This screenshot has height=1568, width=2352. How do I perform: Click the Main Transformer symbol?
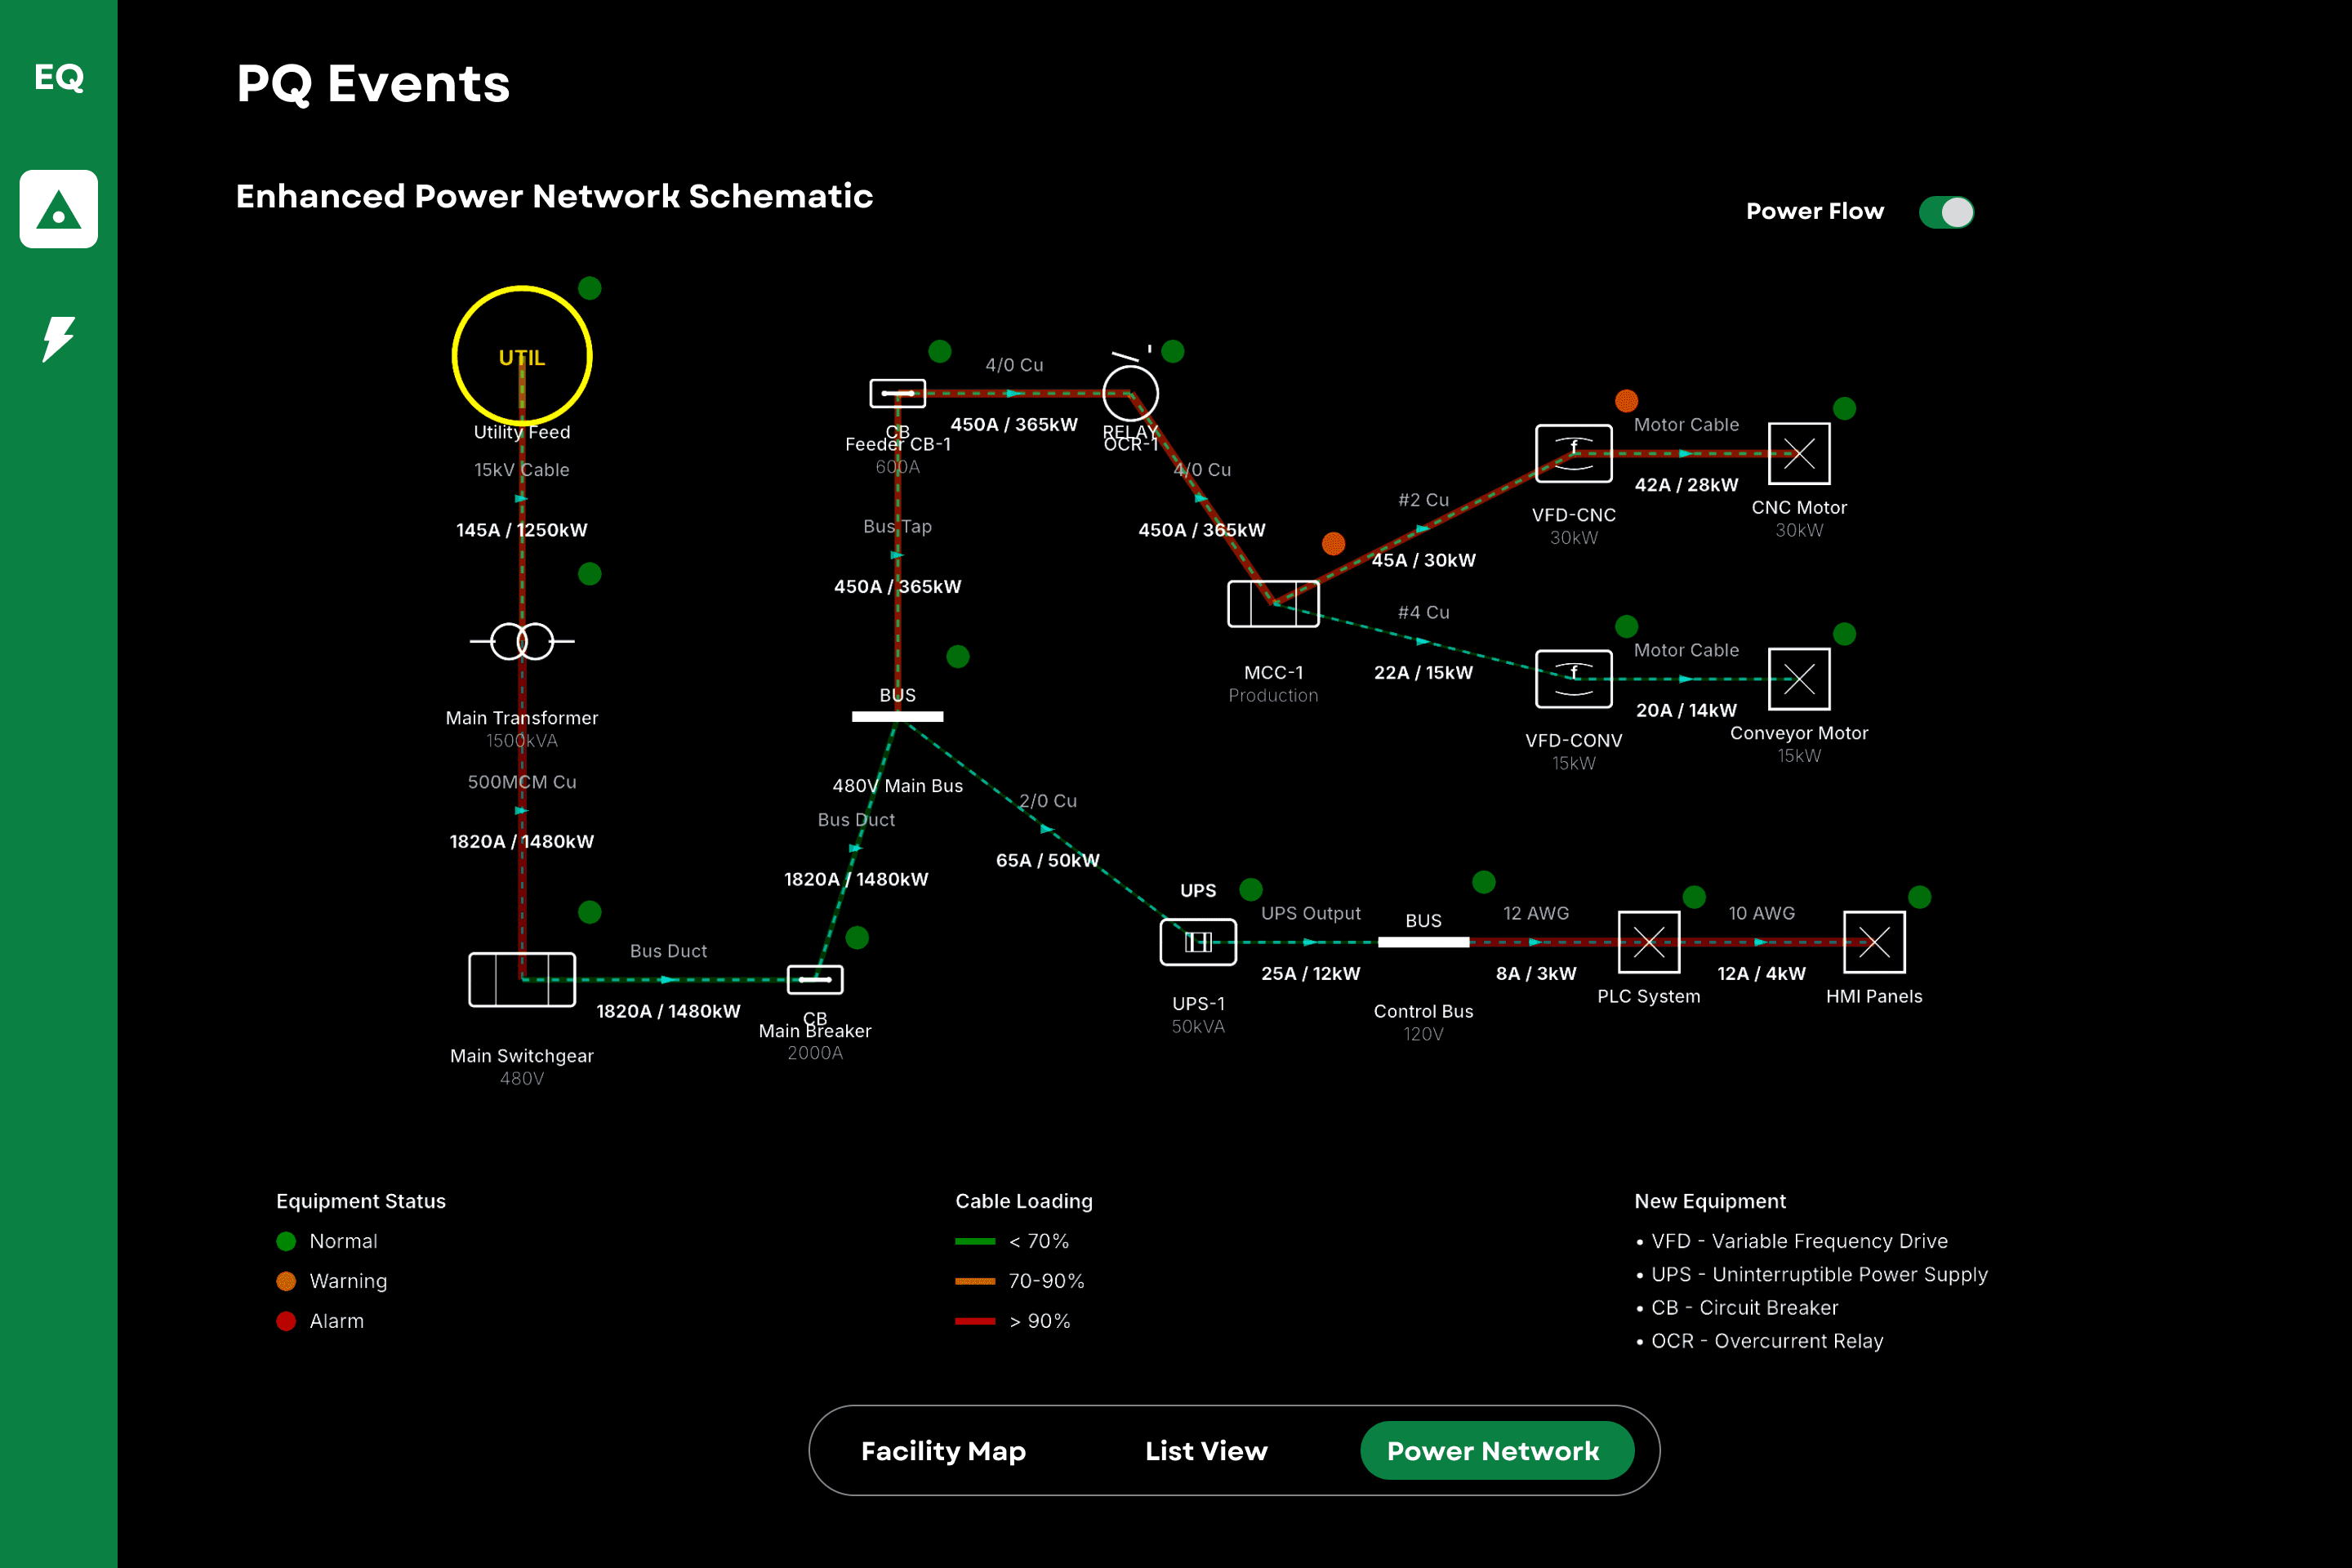coord(521,641)
